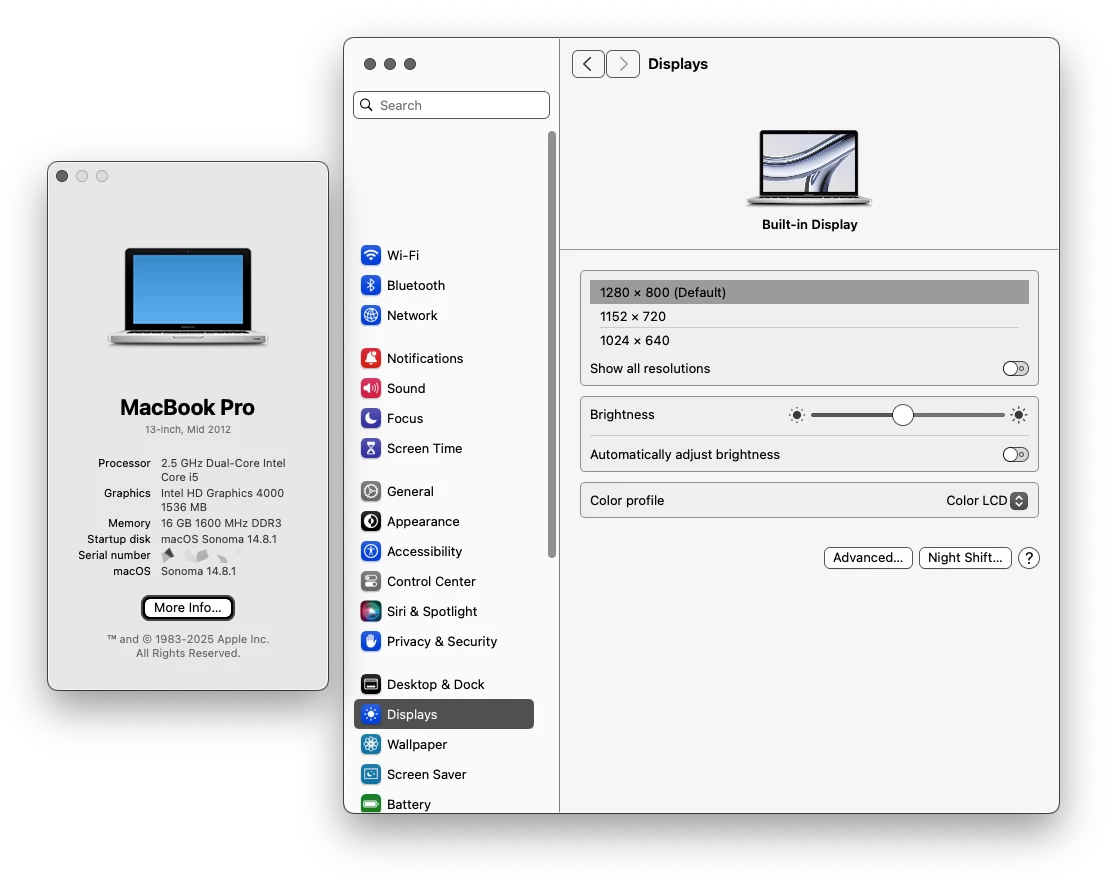Click More Info... in About window
This screenshot has width=1115, height=887.
[188, 607]
